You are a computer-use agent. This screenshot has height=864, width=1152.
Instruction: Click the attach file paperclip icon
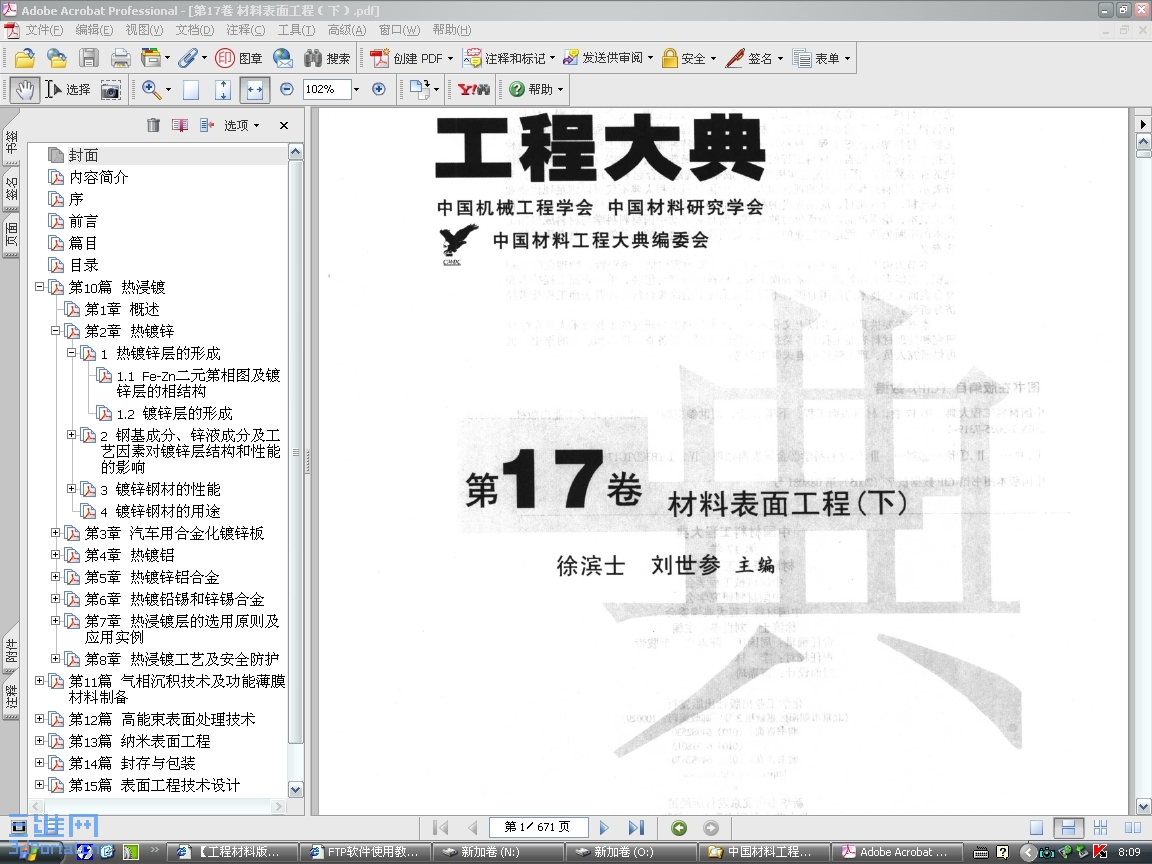pos(188,58)
